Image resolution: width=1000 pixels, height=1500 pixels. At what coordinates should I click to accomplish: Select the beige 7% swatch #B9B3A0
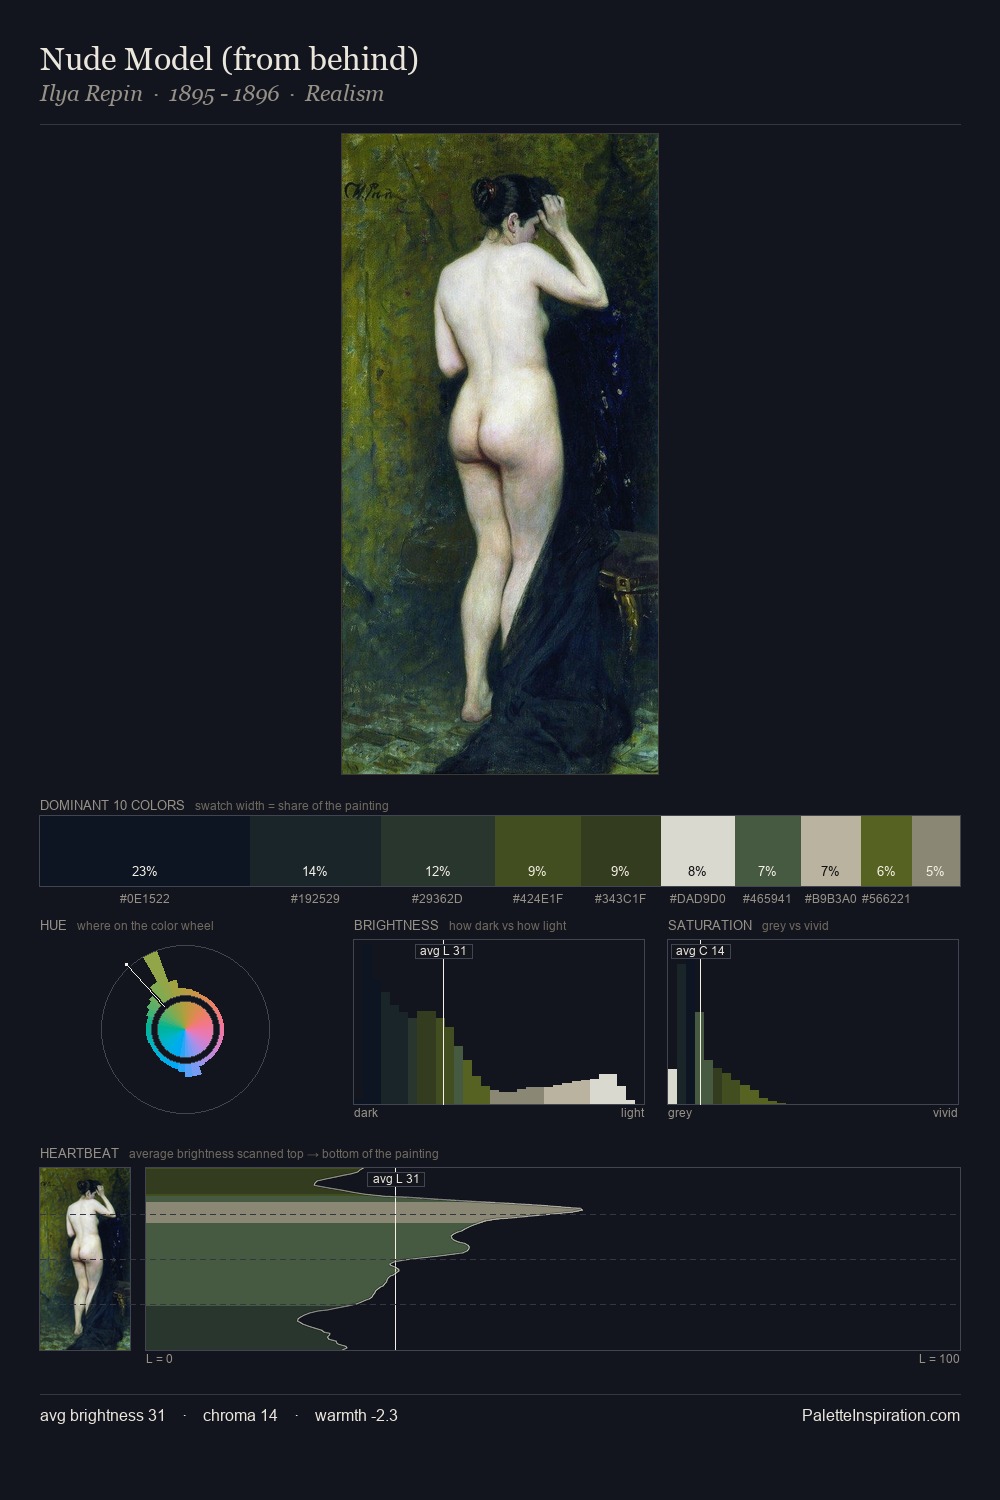point(831,851)
